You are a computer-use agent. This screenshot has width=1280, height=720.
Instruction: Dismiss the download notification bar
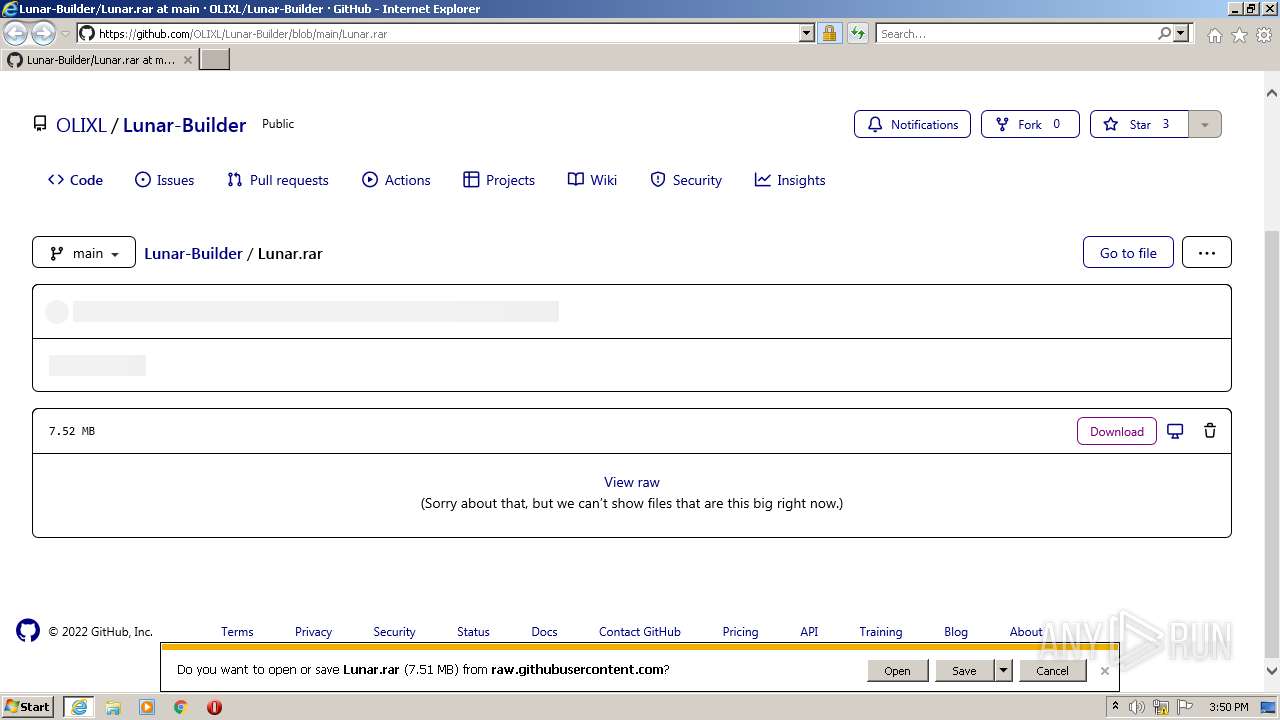click(1104, 671)
